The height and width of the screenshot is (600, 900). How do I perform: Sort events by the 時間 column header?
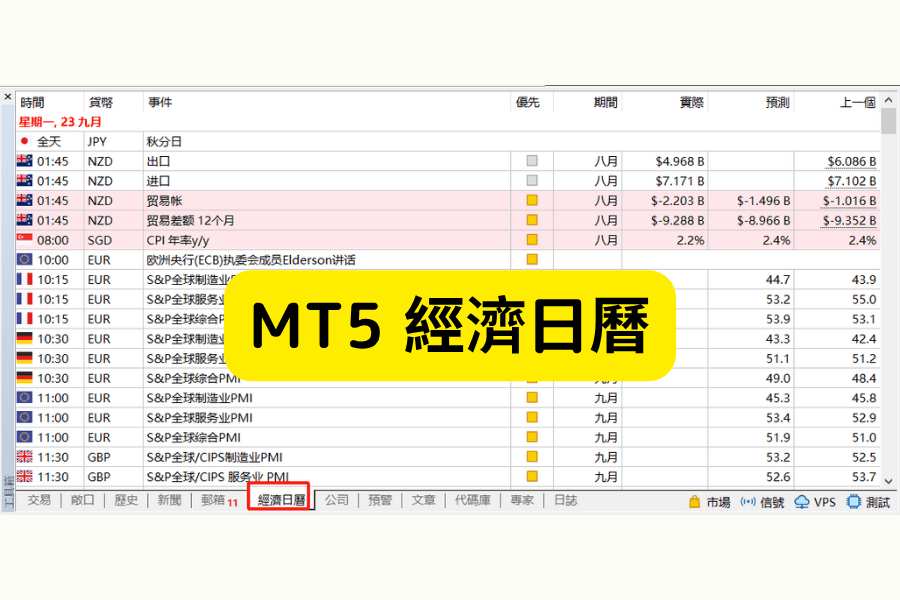tap(35, 101)
